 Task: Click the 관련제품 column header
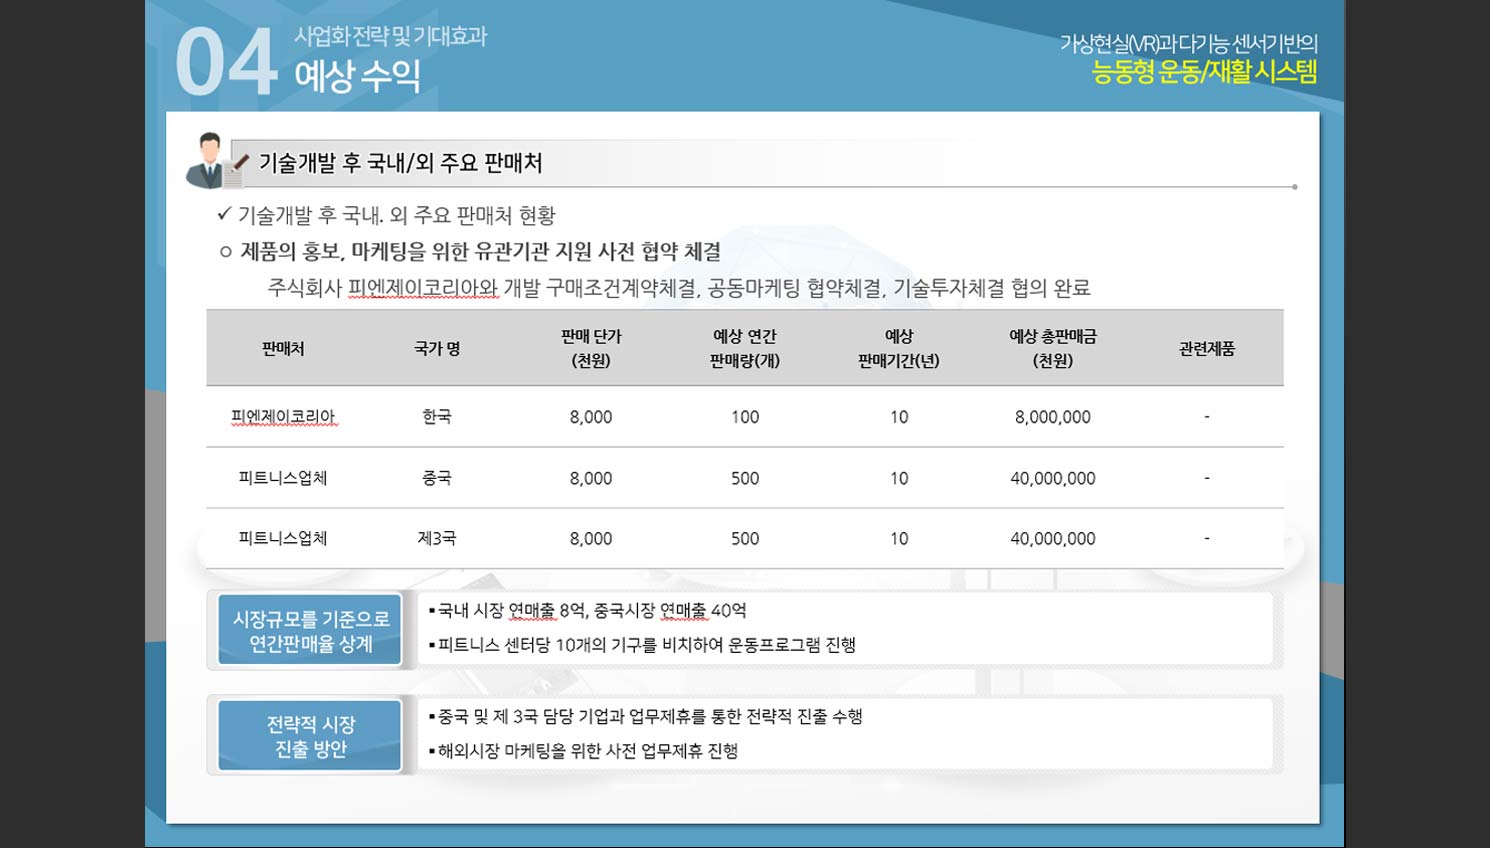click(1206, 349)
